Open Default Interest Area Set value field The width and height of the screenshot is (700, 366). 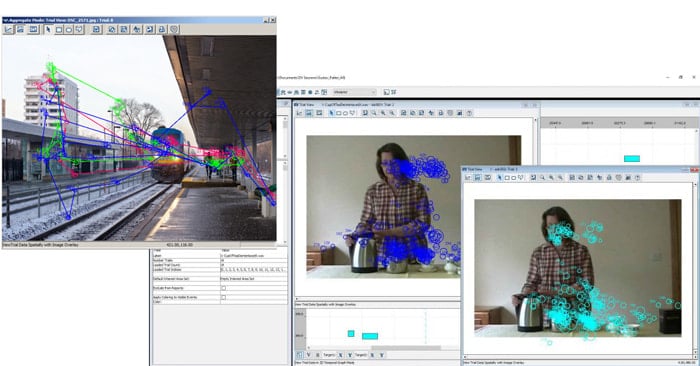253,279
